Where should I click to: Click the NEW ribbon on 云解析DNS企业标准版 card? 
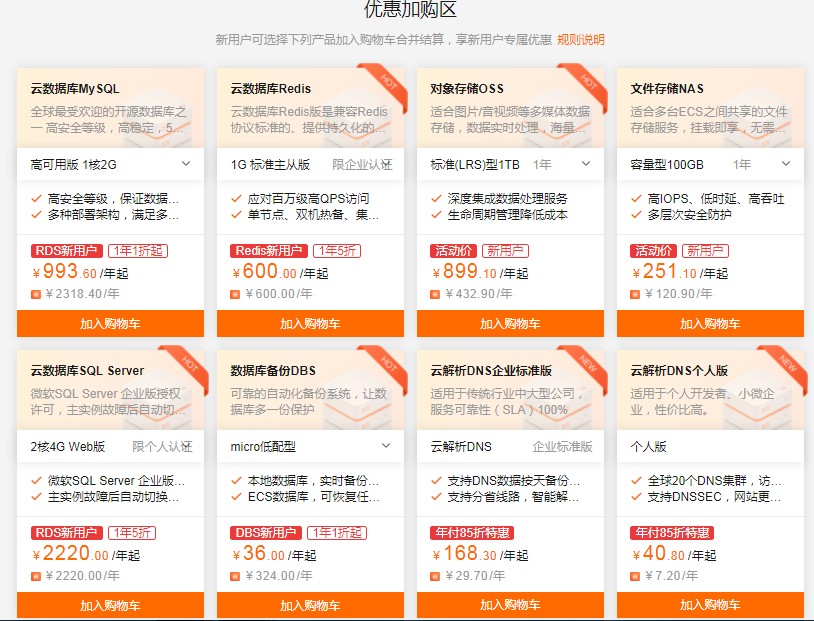587,365
